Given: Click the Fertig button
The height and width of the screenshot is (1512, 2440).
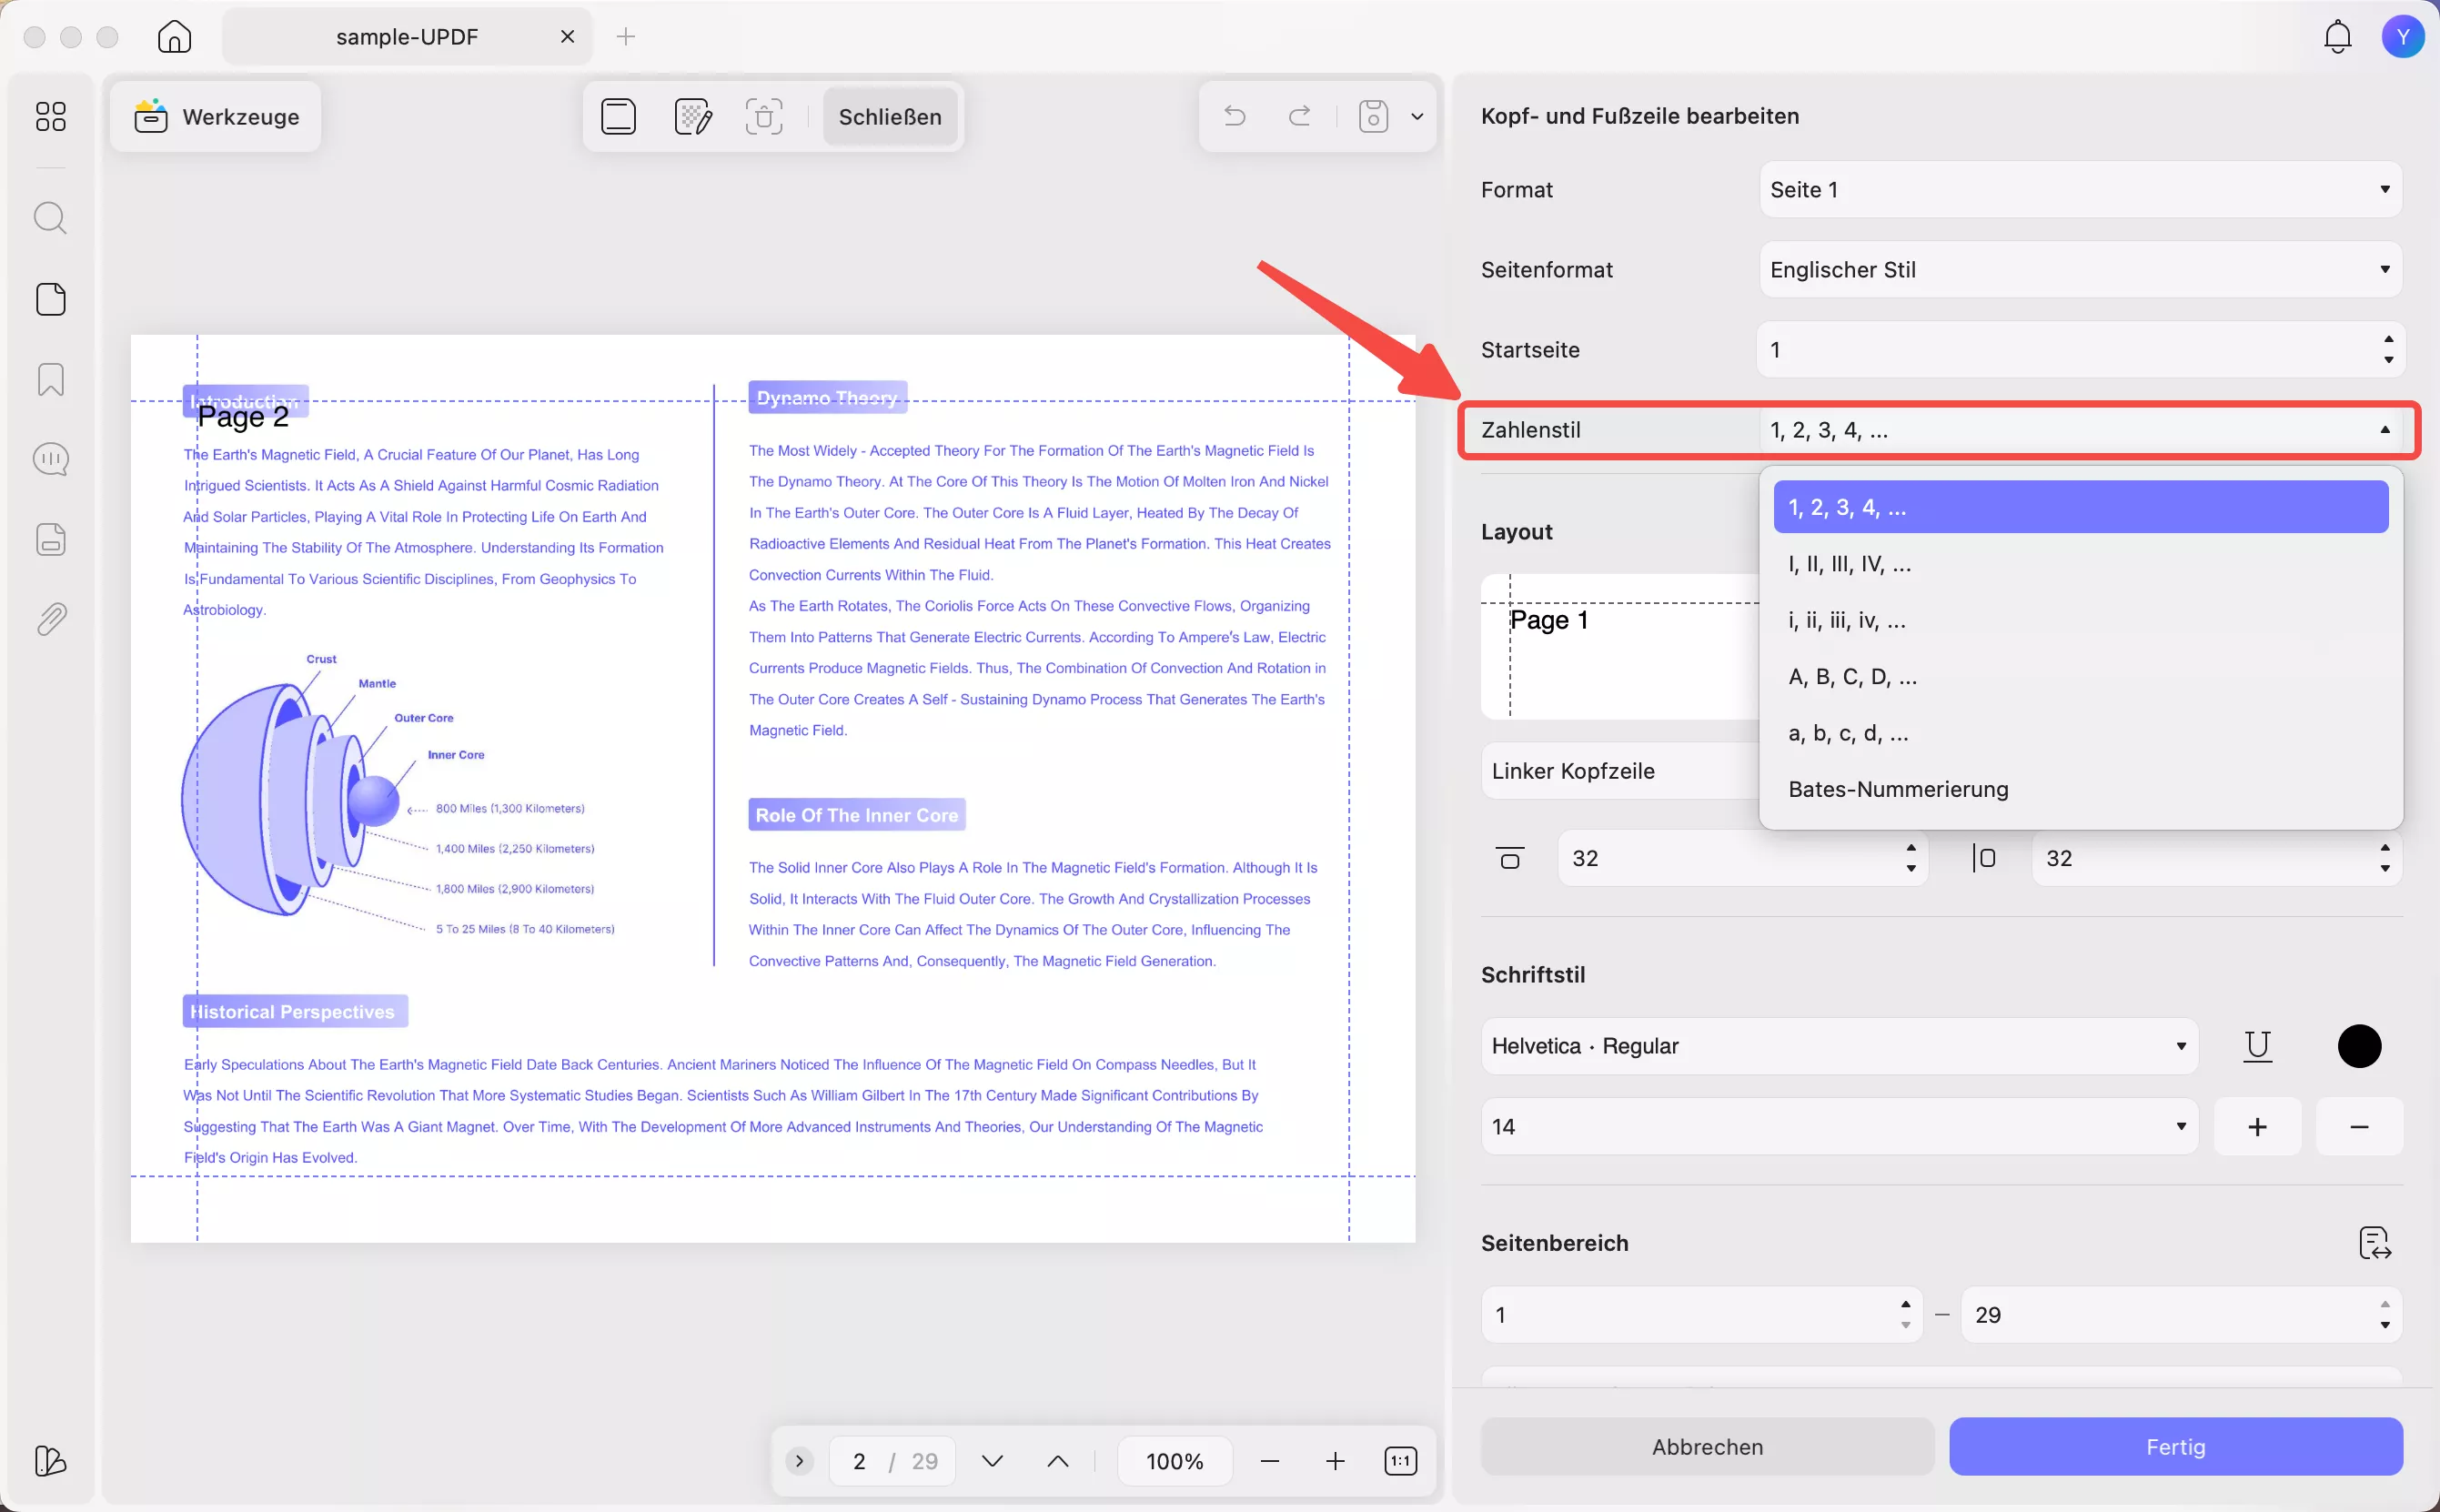Looking at the screenshot, I should (2174, 1446).
